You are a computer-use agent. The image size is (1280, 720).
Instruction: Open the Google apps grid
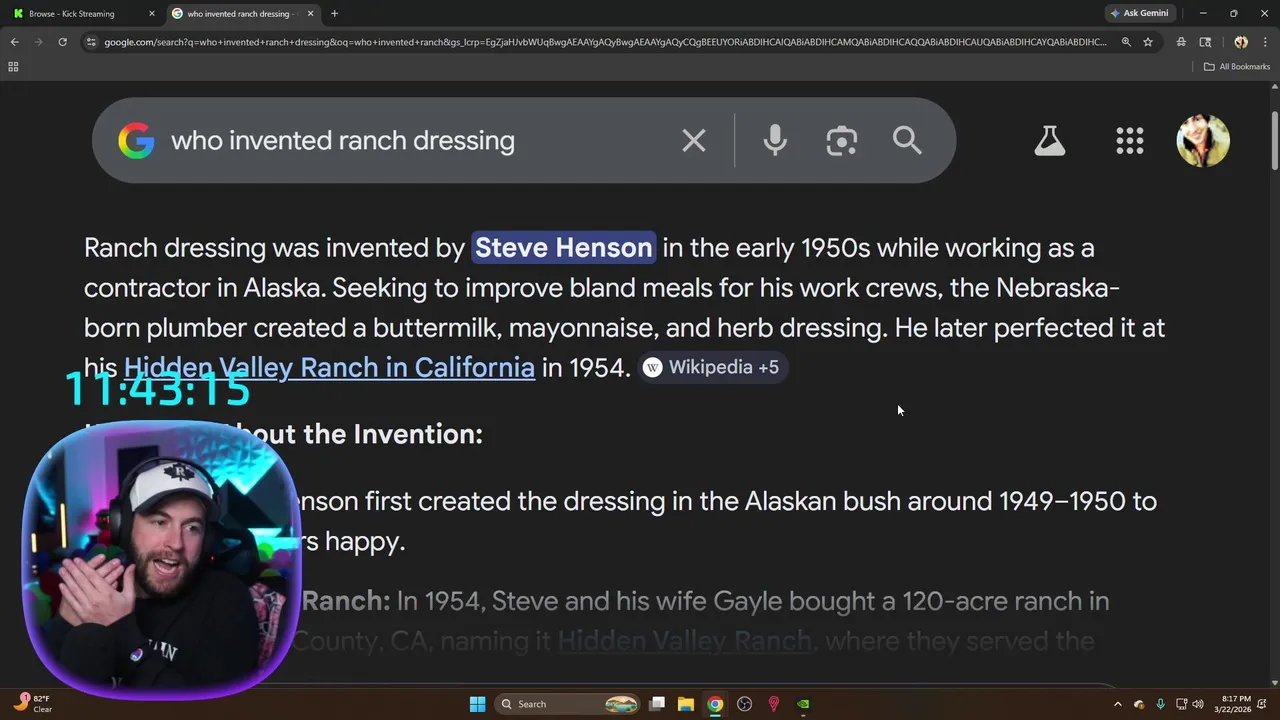click(x=1129, y=141)
